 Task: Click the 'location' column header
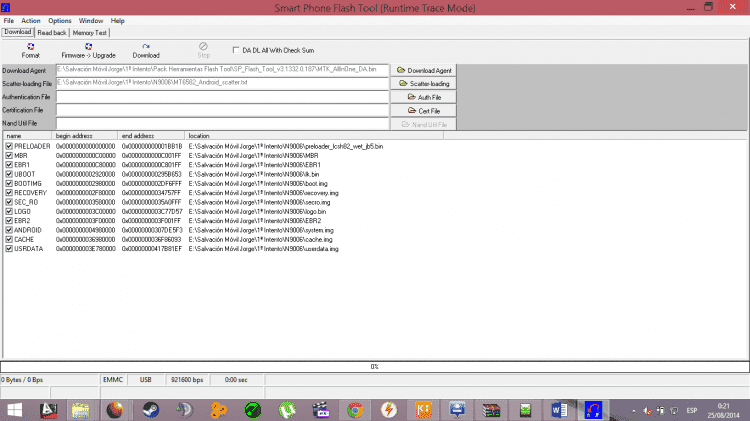coord(314,136)
